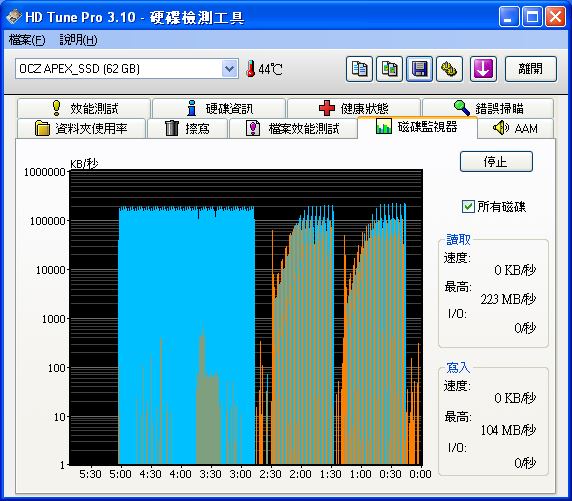572x501 pixels.
Task: Open the 說明(H) menu
Action: tap(78, 40)
